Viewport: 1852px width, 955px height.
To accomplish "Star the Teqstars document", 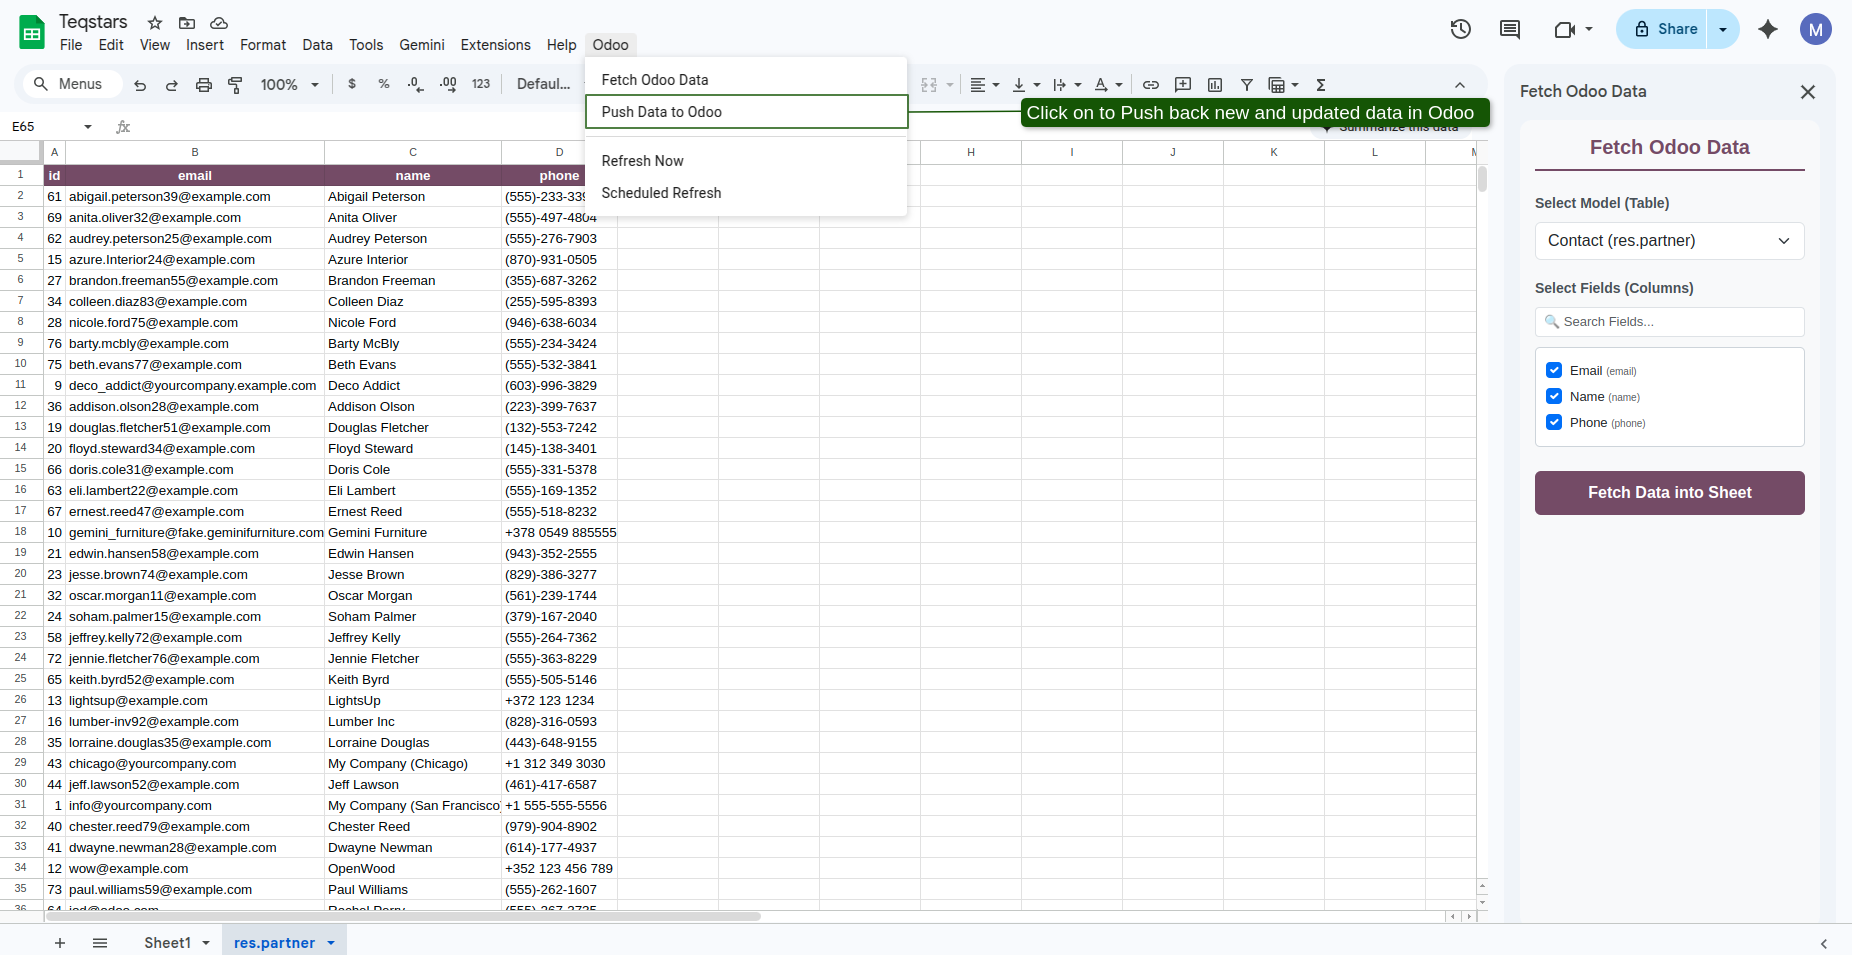I will [155, 22].
